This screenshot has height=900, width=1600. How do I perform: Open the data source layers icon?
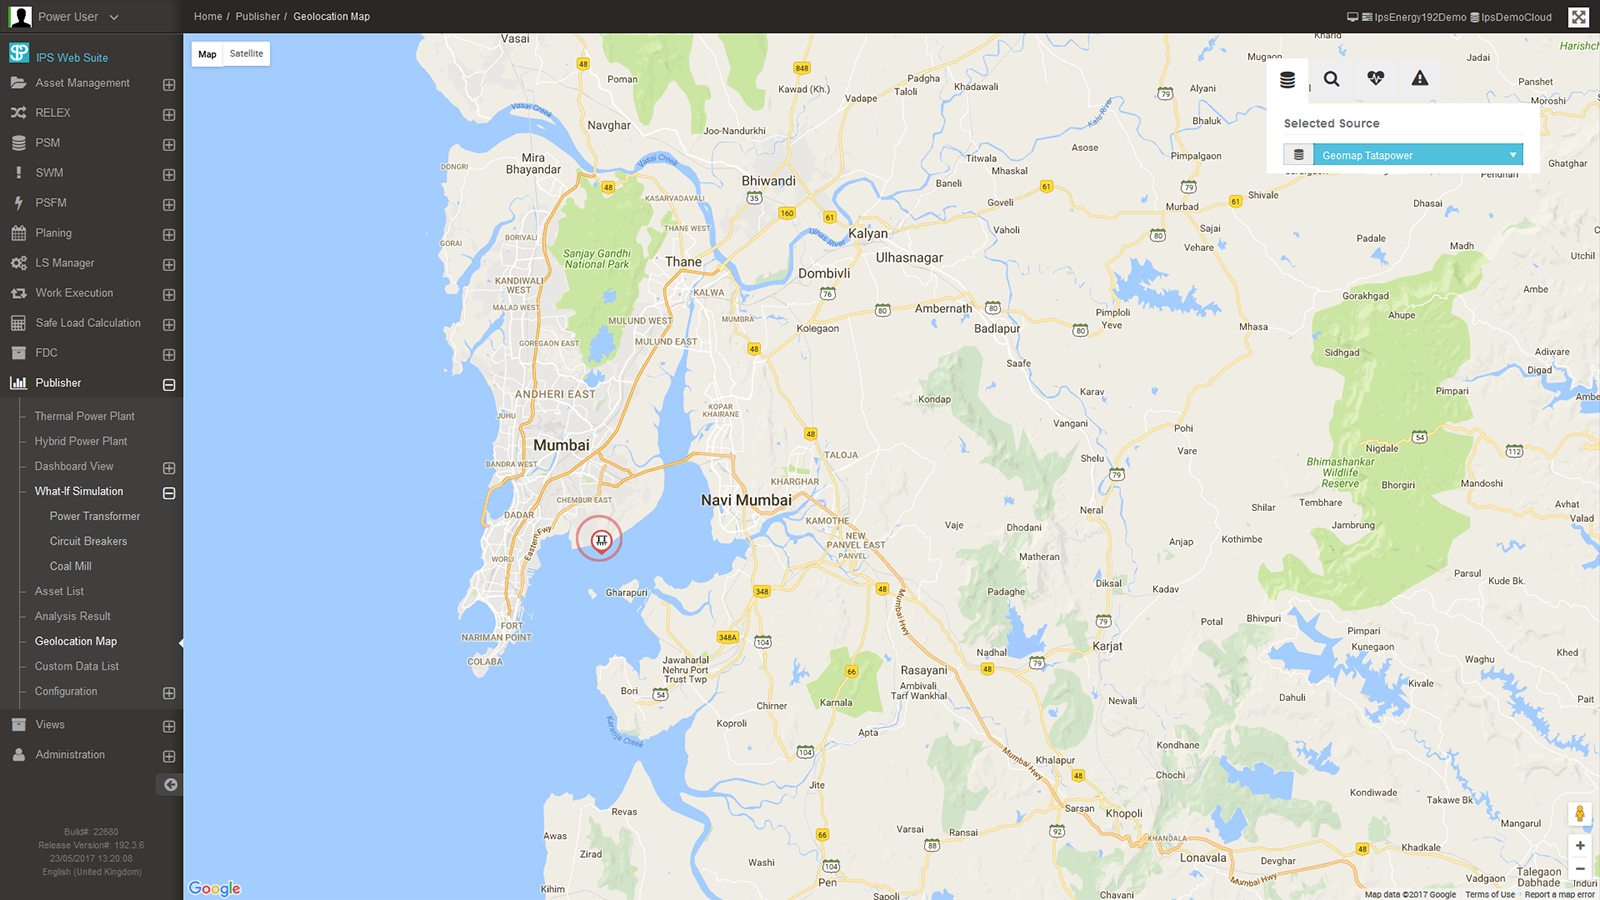1287,80
